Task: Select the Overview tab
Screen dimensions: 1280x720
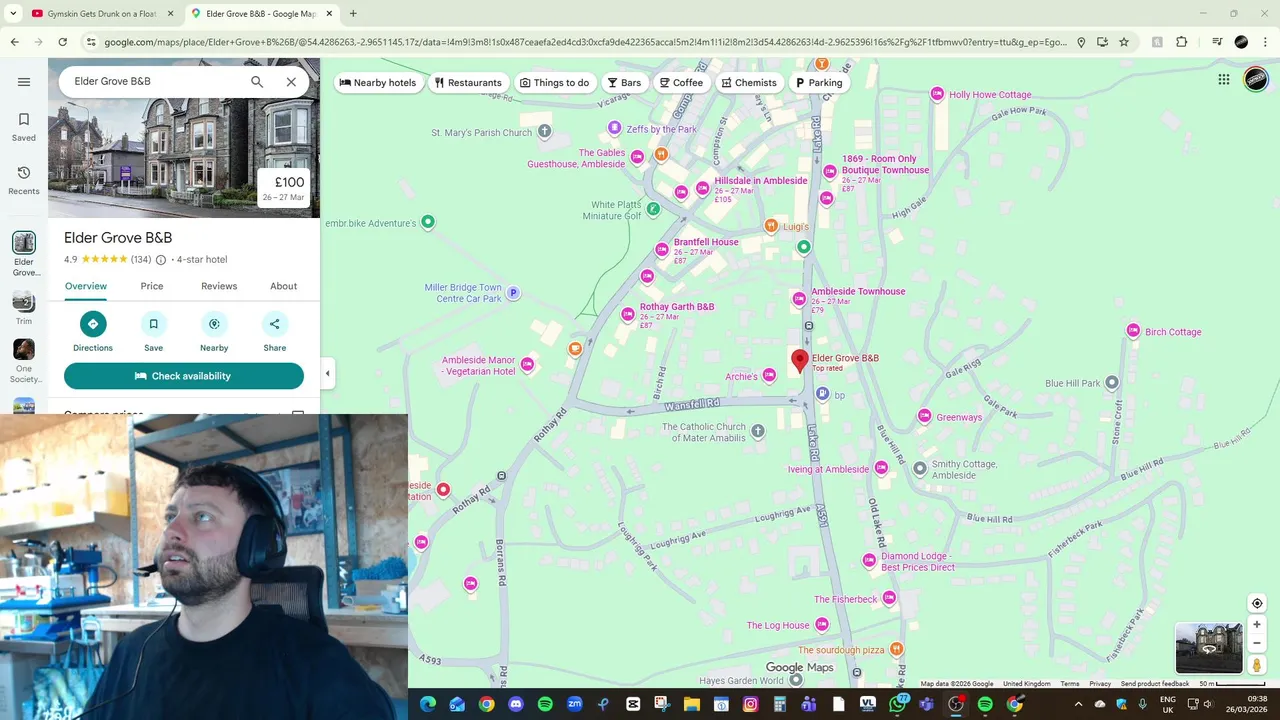Action: [x=86, y=286]
